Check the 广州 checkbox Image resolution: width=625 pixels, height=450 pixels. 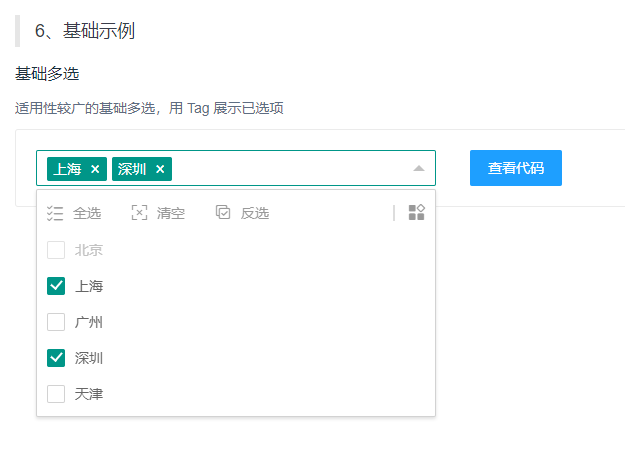pos(56,322)
